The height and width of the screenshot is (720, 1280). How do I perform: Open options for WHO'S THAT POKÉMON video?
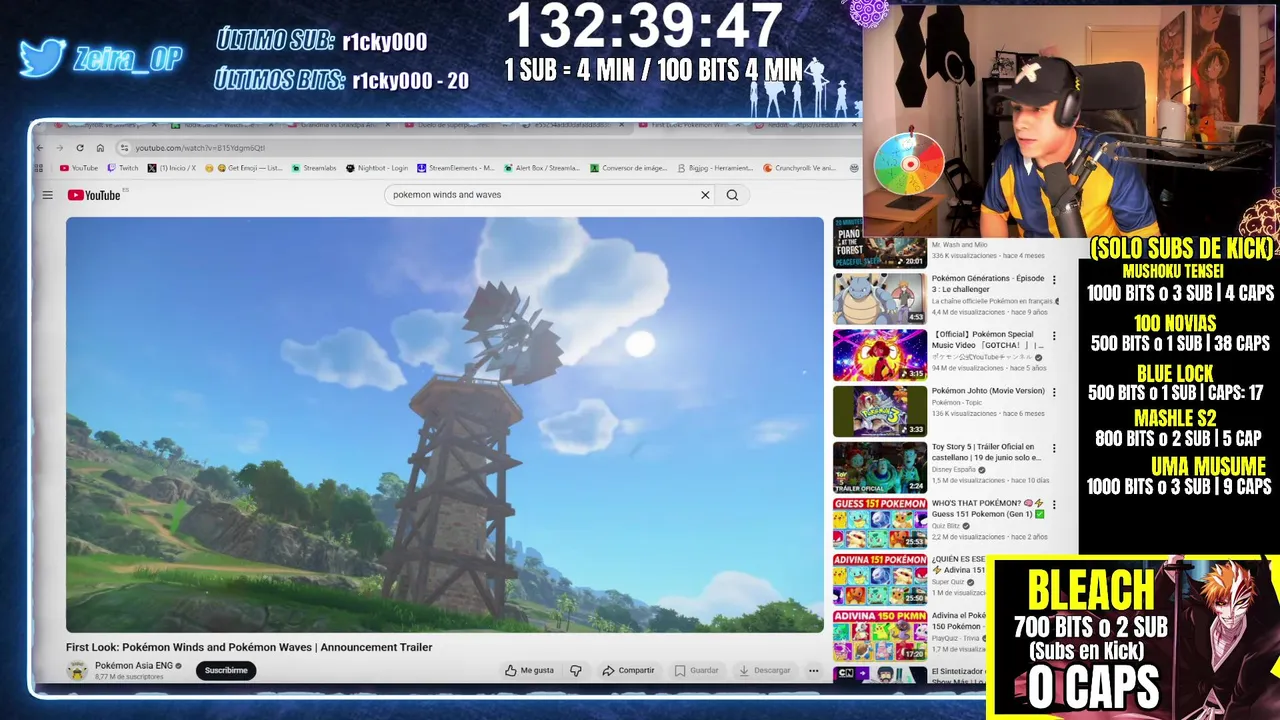1053,505
